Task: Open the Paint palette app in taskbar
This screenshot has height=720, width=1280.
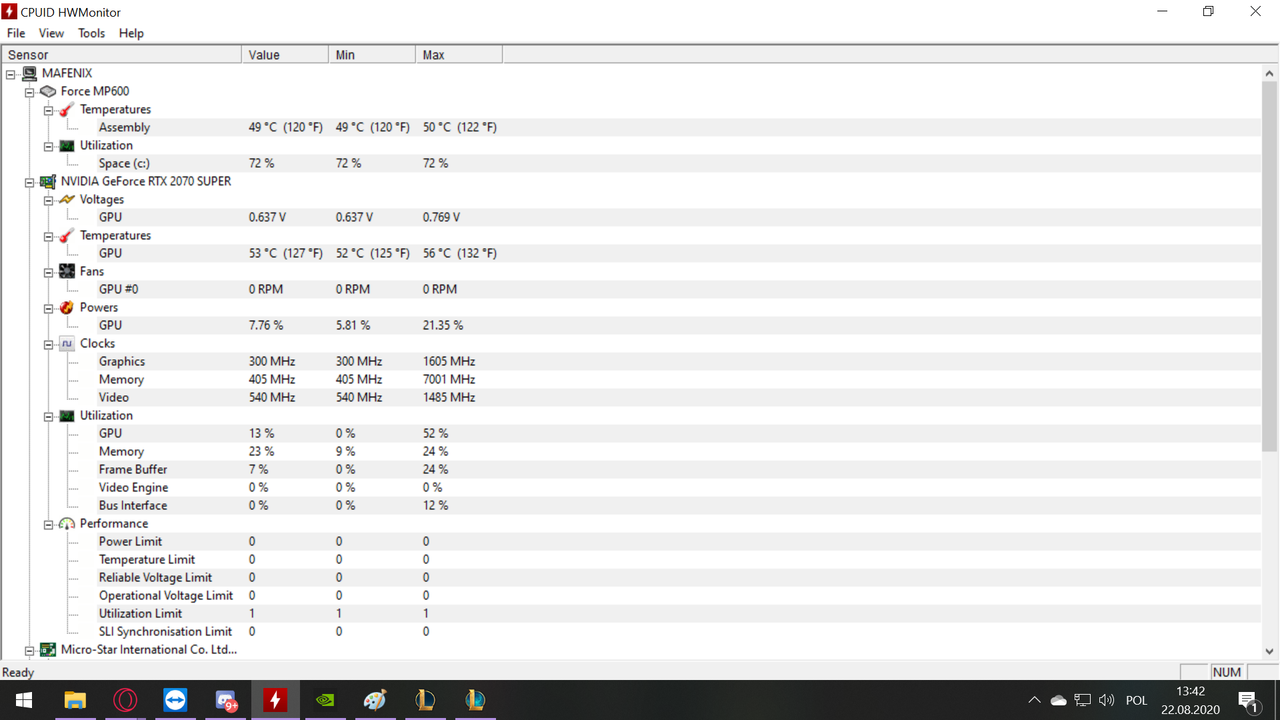Action: (375, 700)
